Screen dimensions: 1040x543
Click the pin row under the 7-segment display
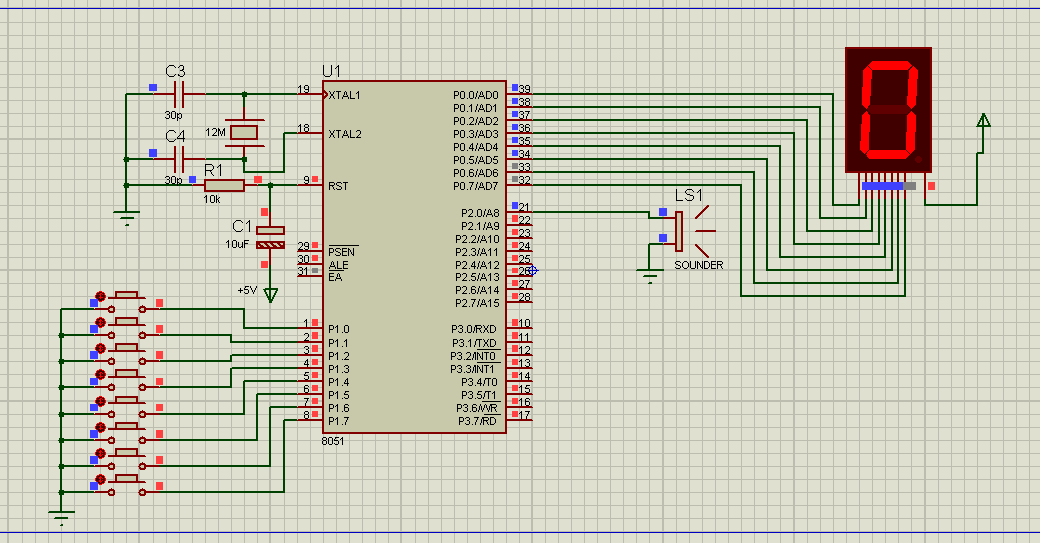[889, 186]
